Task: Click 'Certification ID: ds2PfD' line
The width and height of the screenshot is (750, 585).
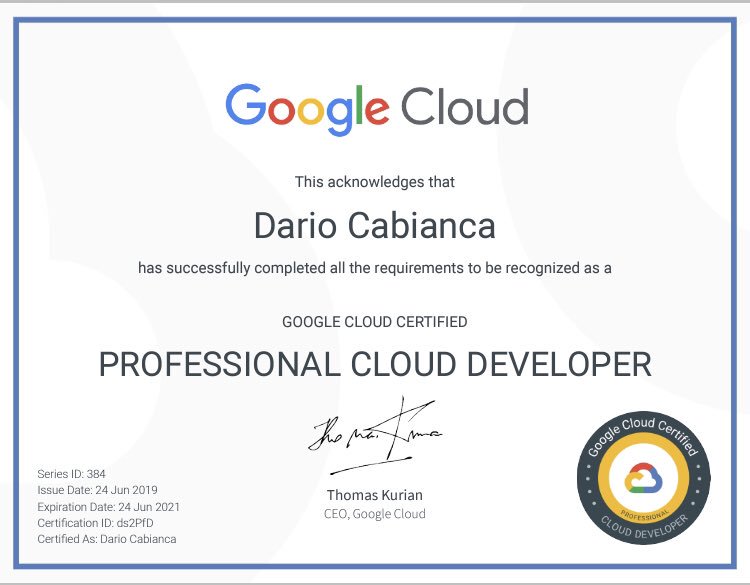Action: click(x=95, y=523)
